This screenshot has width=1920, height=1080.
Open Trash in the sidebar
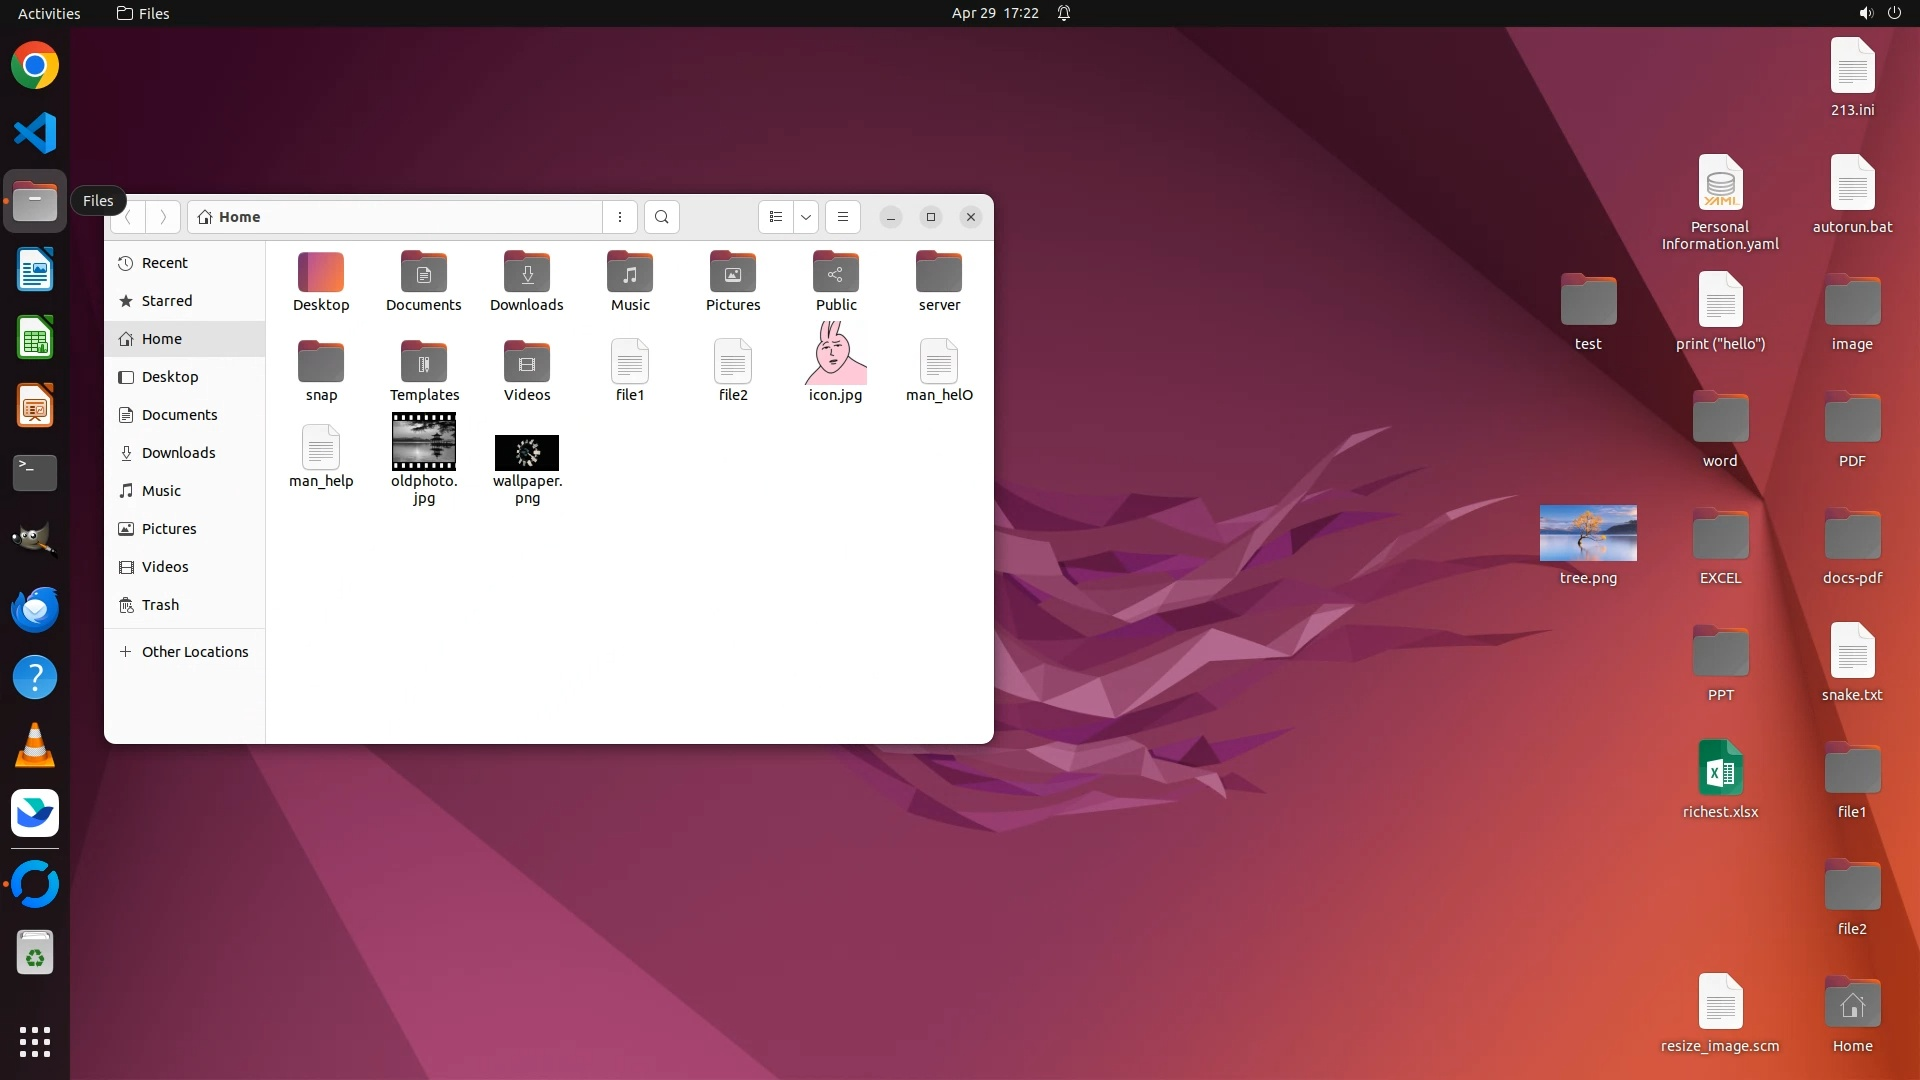160,605
